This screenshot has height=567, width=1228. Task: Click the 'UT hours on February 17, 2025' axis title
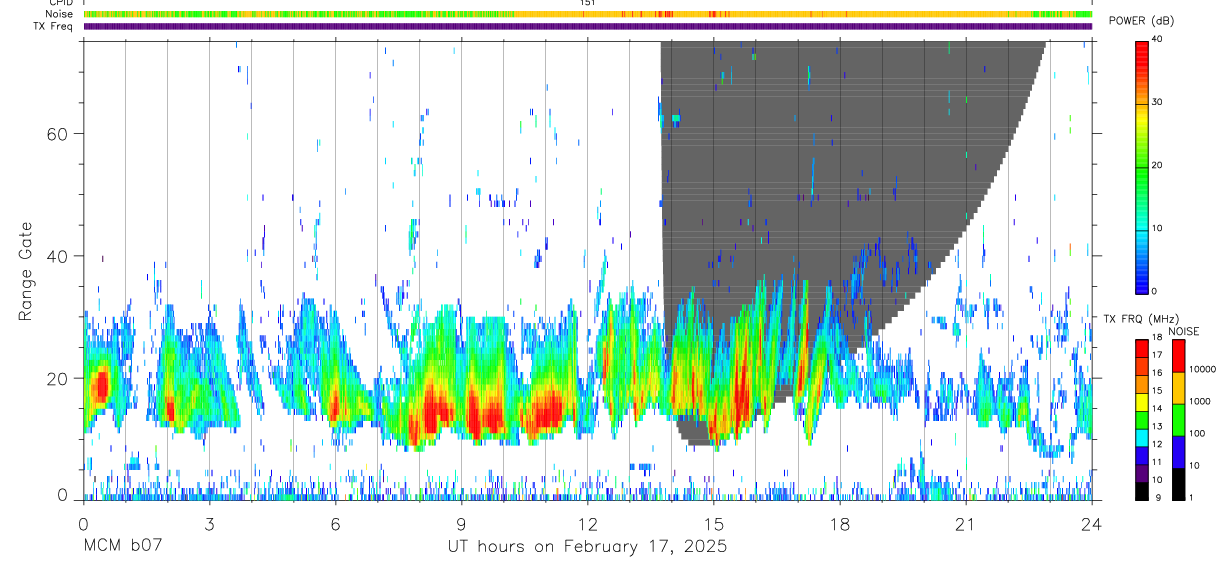(x=587, y=547)
